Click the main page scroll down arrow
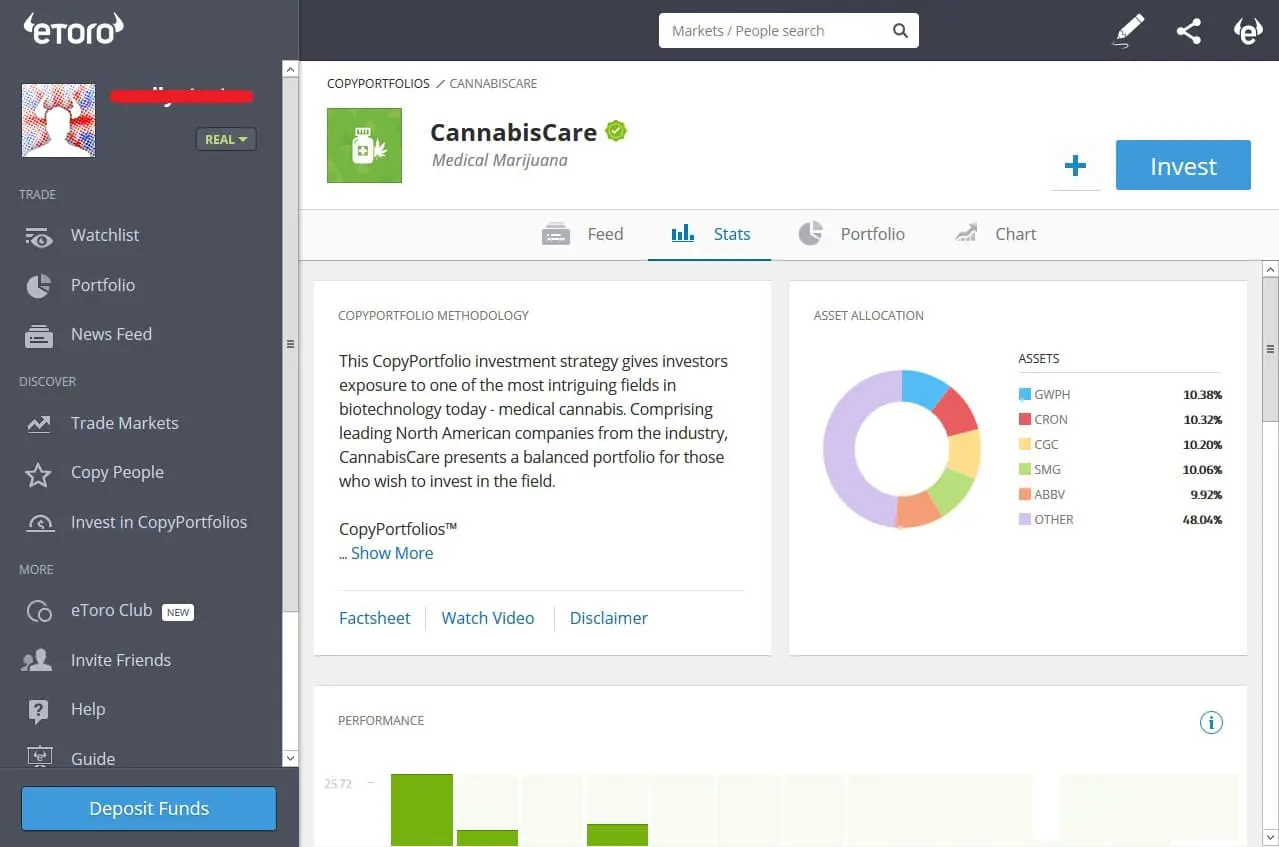 pos(1270,837)
